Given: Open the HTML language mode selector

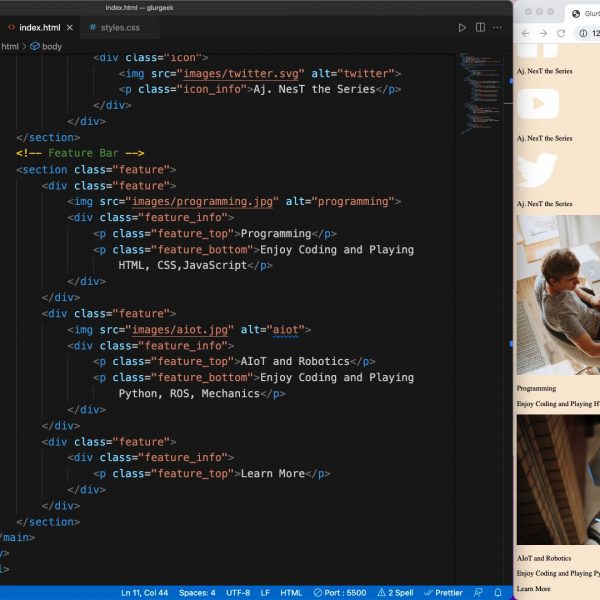Looking at the screenshot, I should (x=291, y=593).
